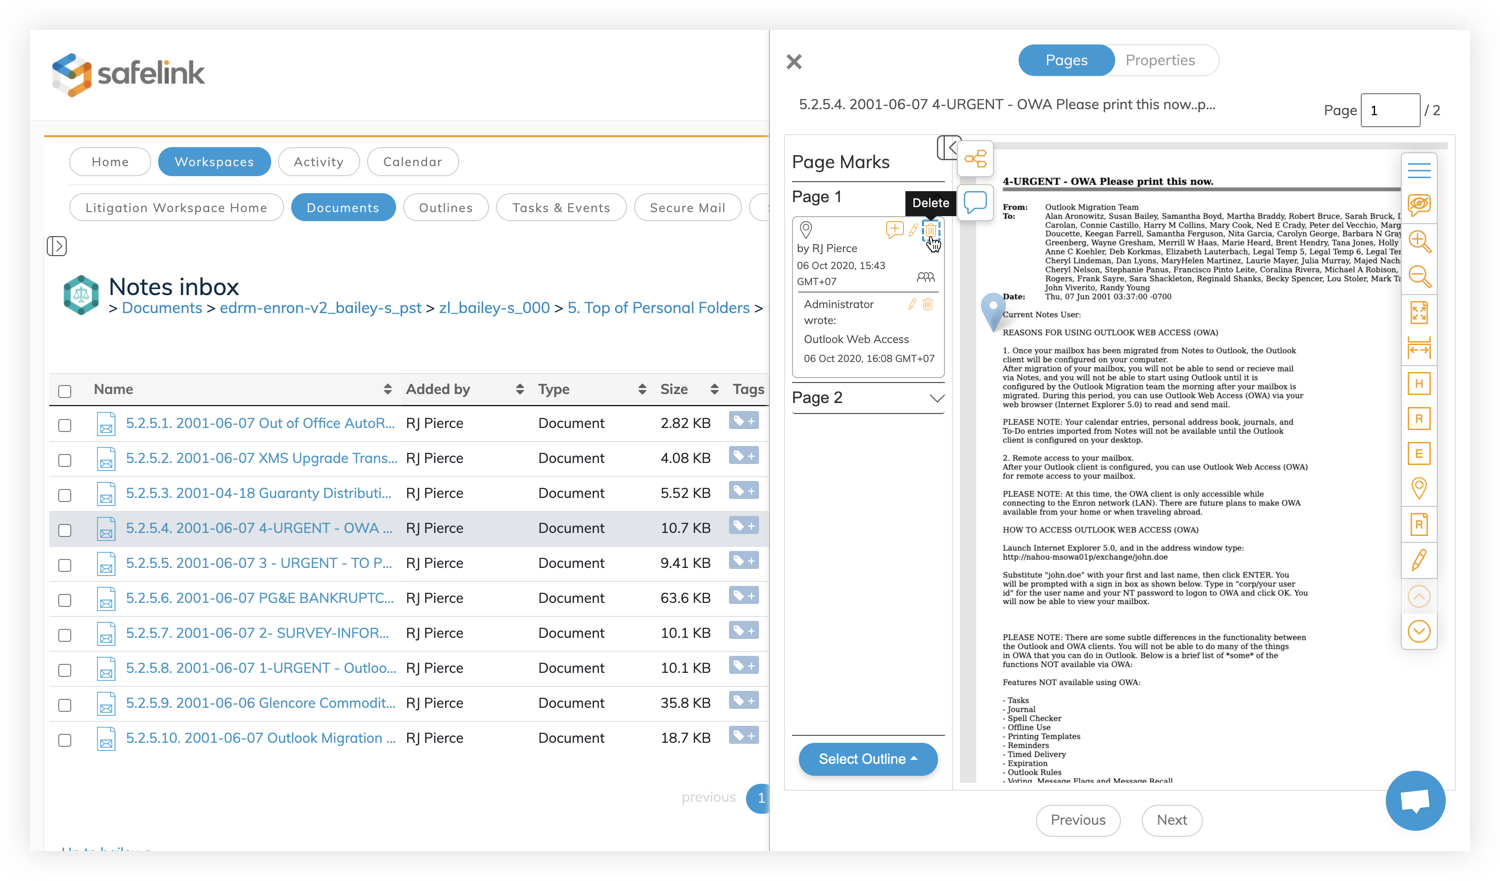
Task: Check the 5.2.5.2 XMS Upgrade row
Action: (65, 460)
